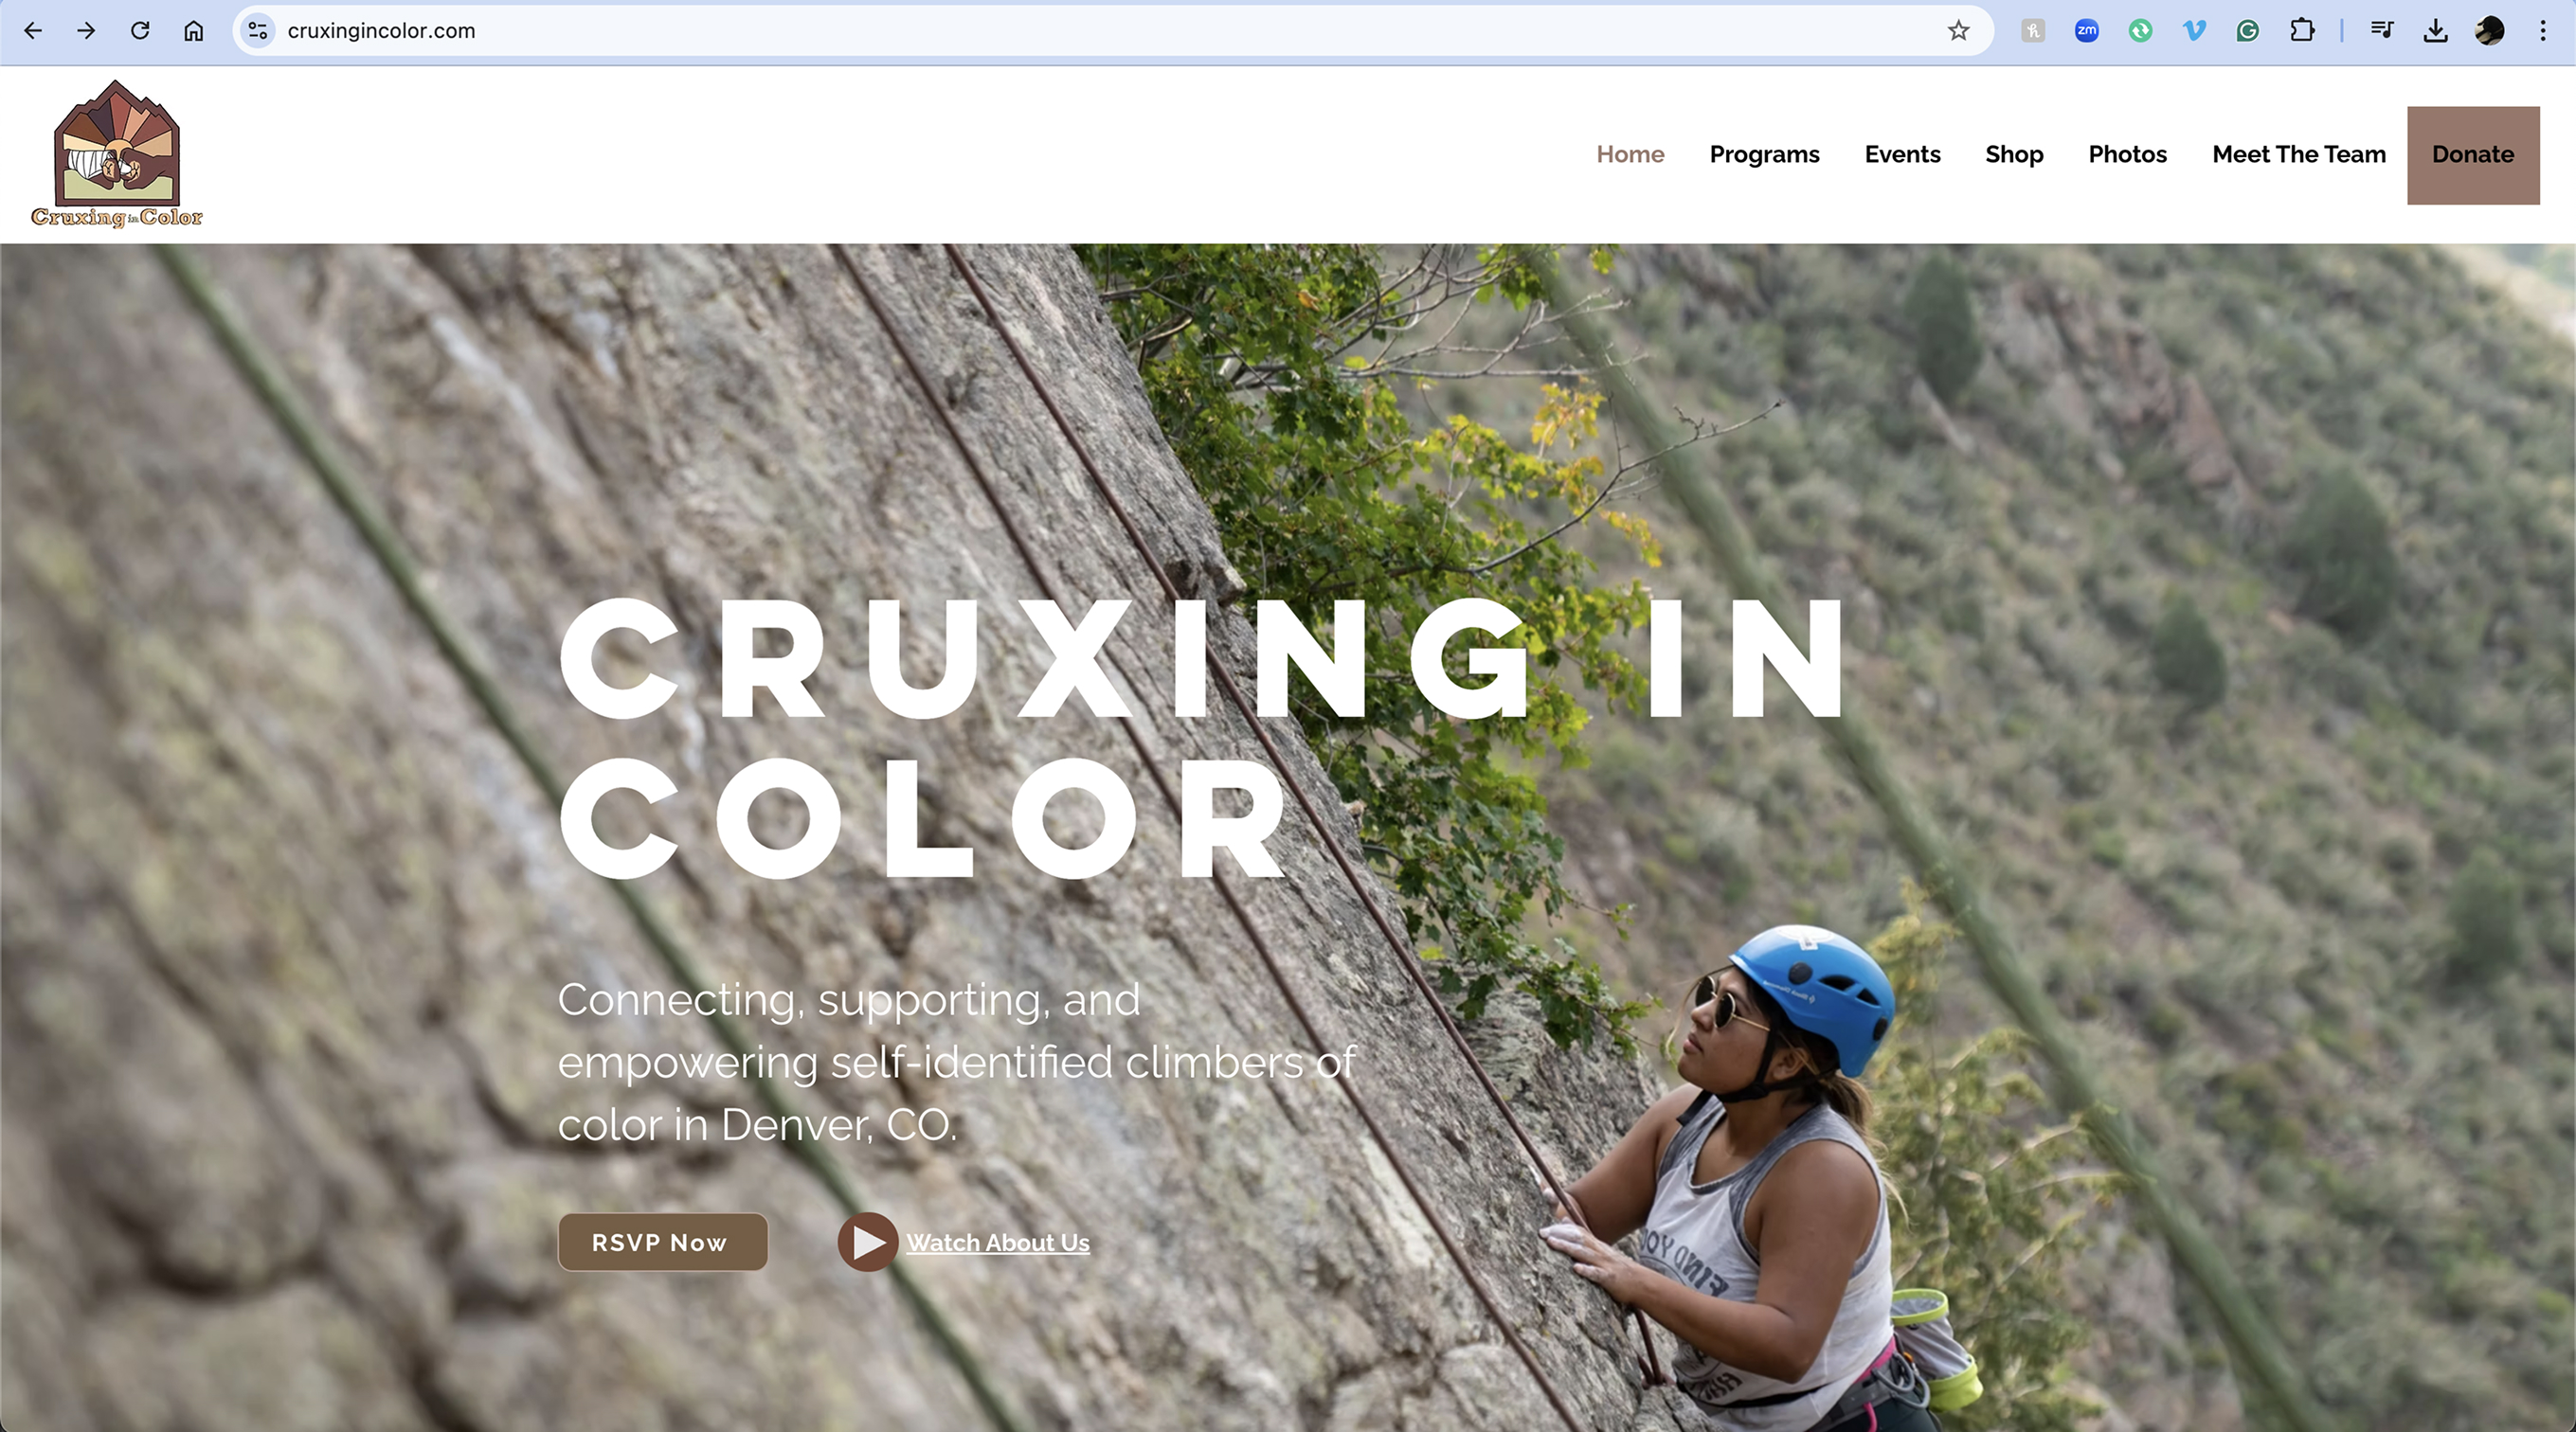Open the Zoom extension icon
2576x1432 pixels.
[x=2086, y=31]
